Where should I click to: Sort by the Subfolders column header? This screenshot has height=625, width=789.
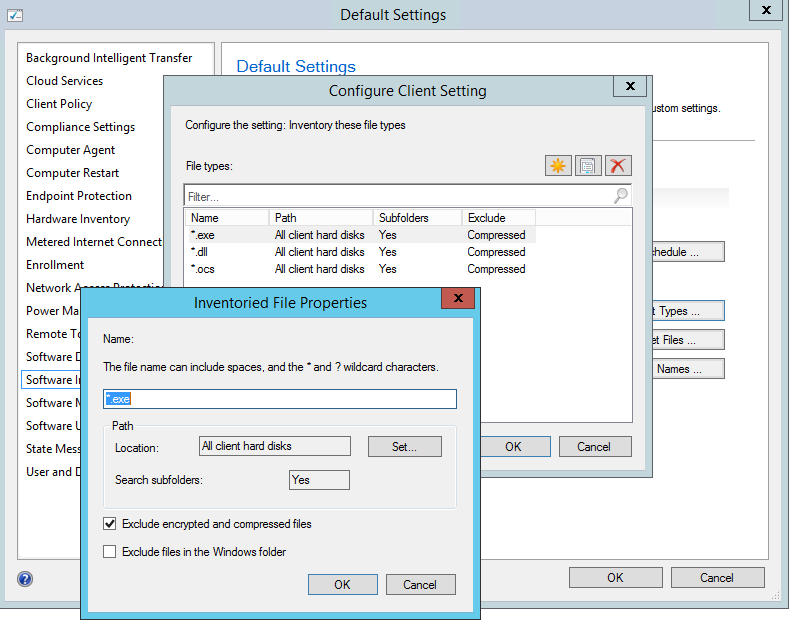pyautogui.click(x=417, y=218)
